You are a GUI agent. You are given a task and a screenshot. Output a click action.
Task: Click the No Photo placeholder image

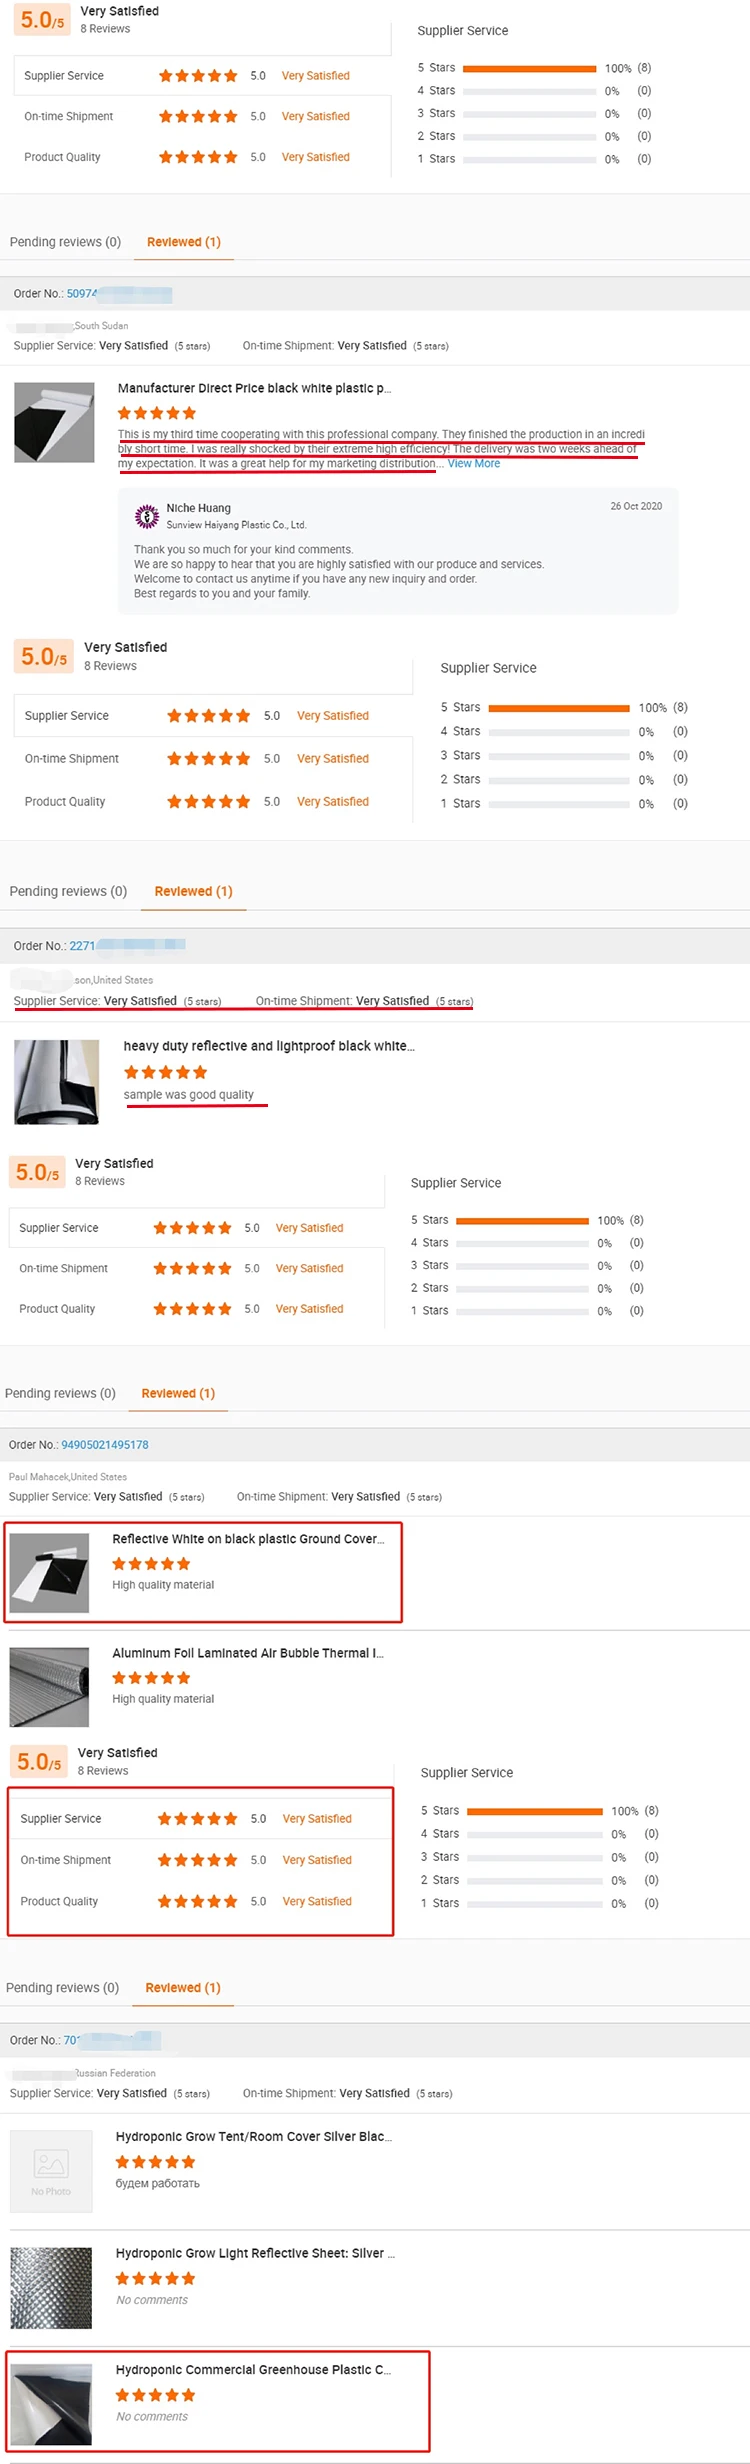coord(51,2169)
